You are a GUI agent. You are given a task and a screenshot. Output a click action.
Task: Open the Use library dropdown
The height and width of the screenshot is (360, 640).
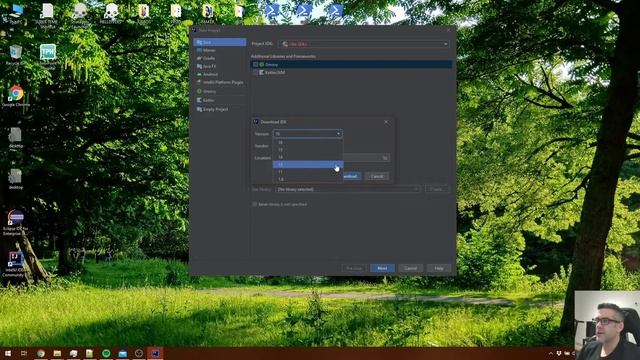pos(348,189)
